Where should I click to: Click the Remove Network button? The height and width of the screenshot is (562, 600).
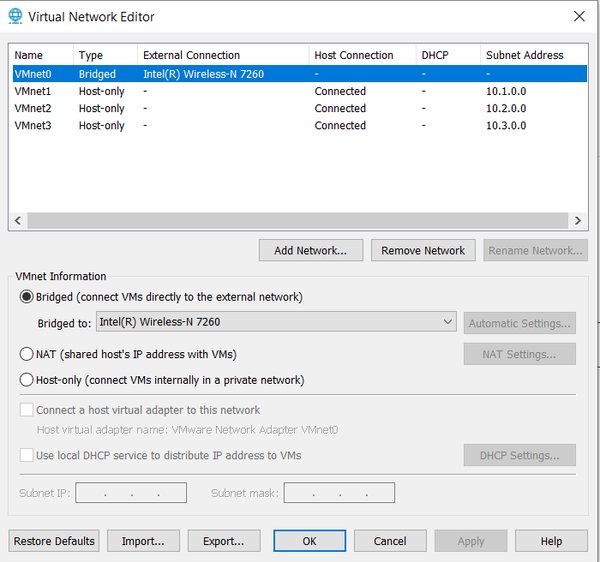[423, 251]
